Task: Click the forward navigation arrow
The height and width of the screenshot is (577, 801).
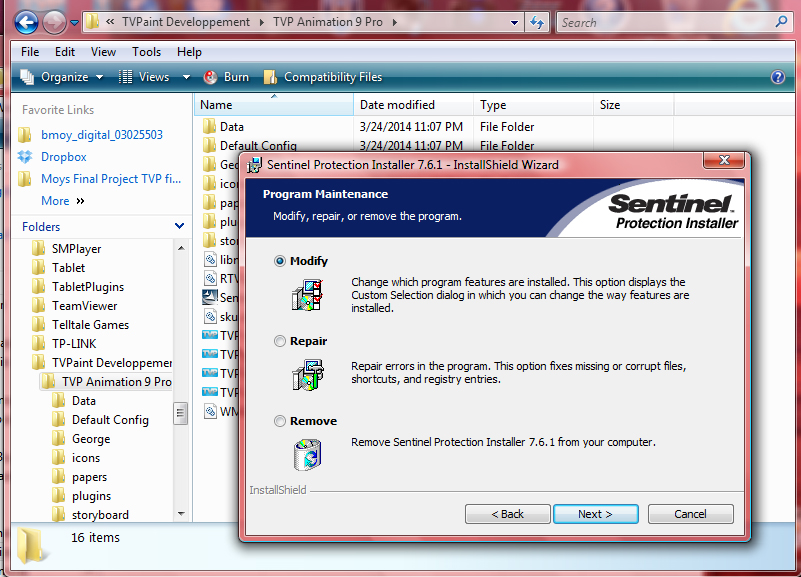Action: 54,22
